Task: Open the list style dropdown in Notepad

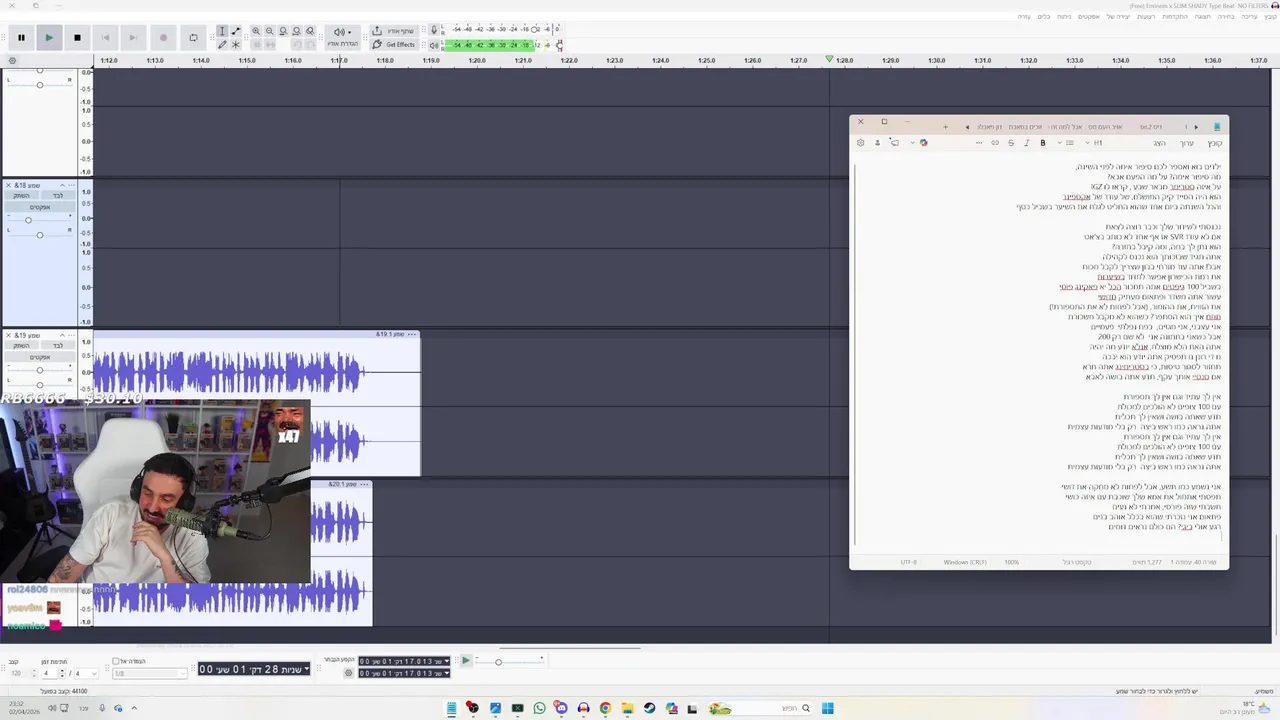Action: [x=1066, y=143]
